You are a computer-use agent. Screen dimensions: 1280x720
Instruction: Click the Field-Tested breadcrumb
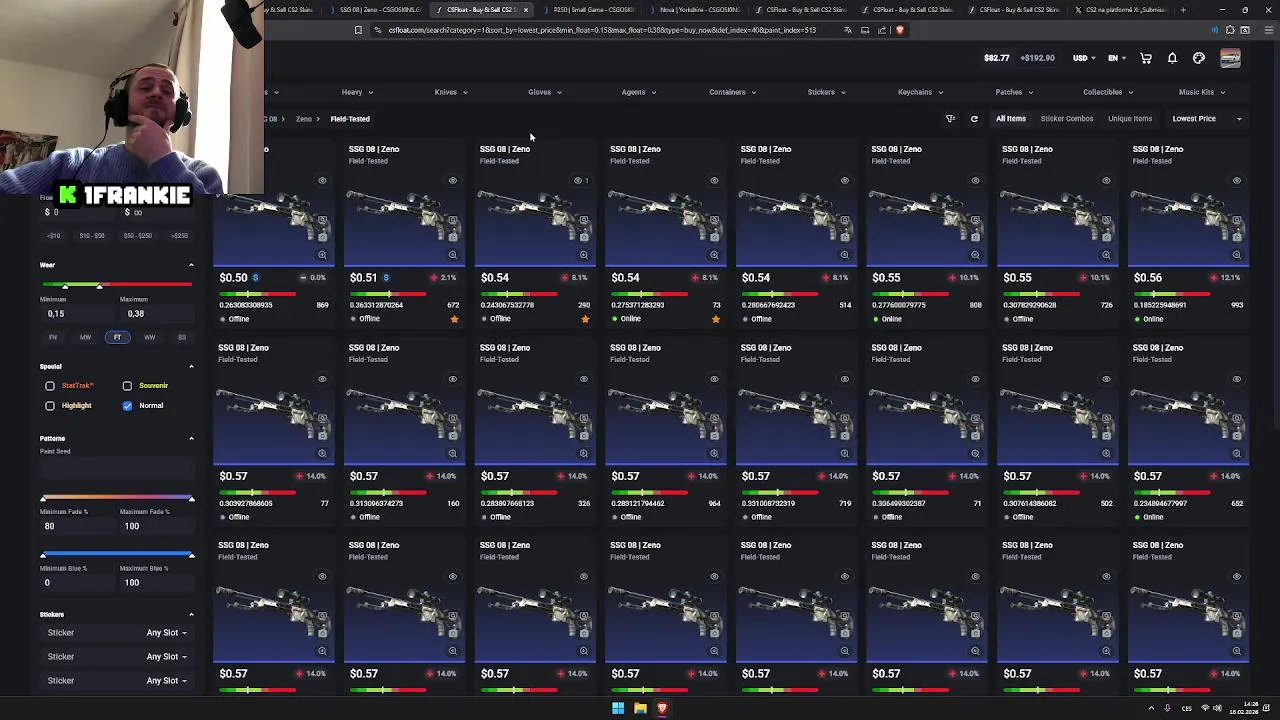click(350, 119)
